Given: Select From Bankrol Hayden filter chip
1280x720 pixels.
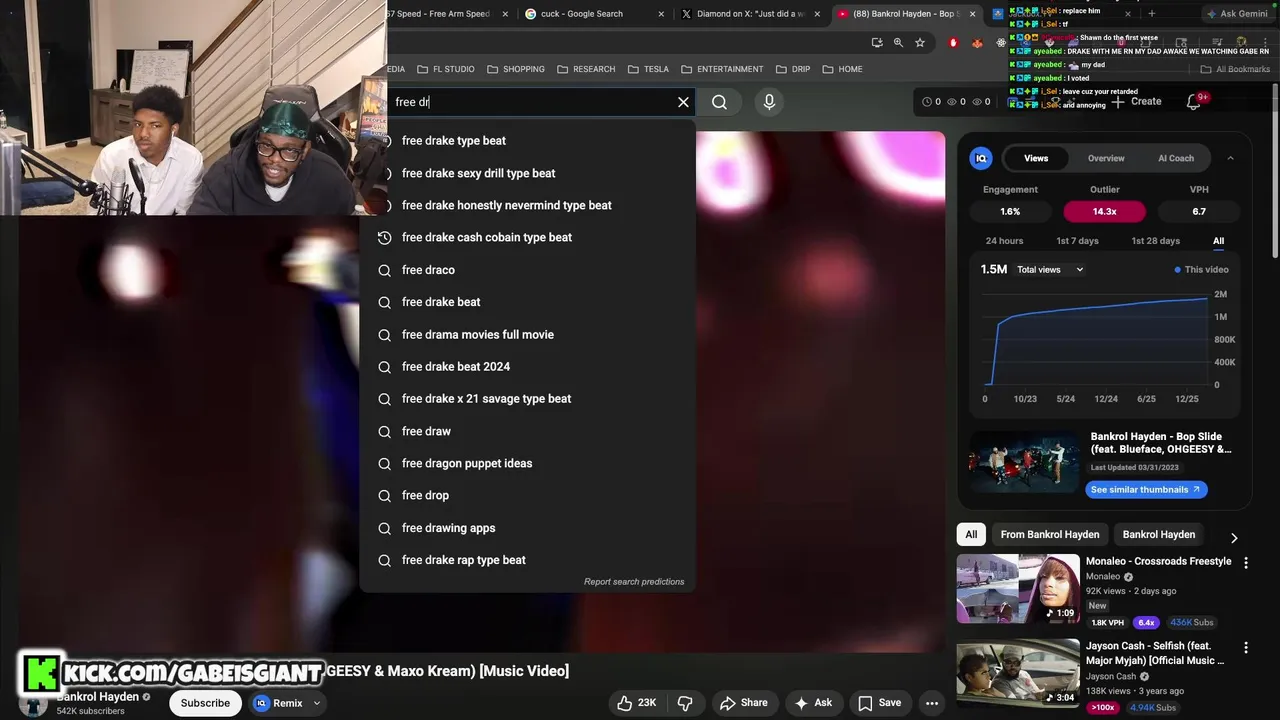Looking at the screenshot, I should coord(1050,535).
